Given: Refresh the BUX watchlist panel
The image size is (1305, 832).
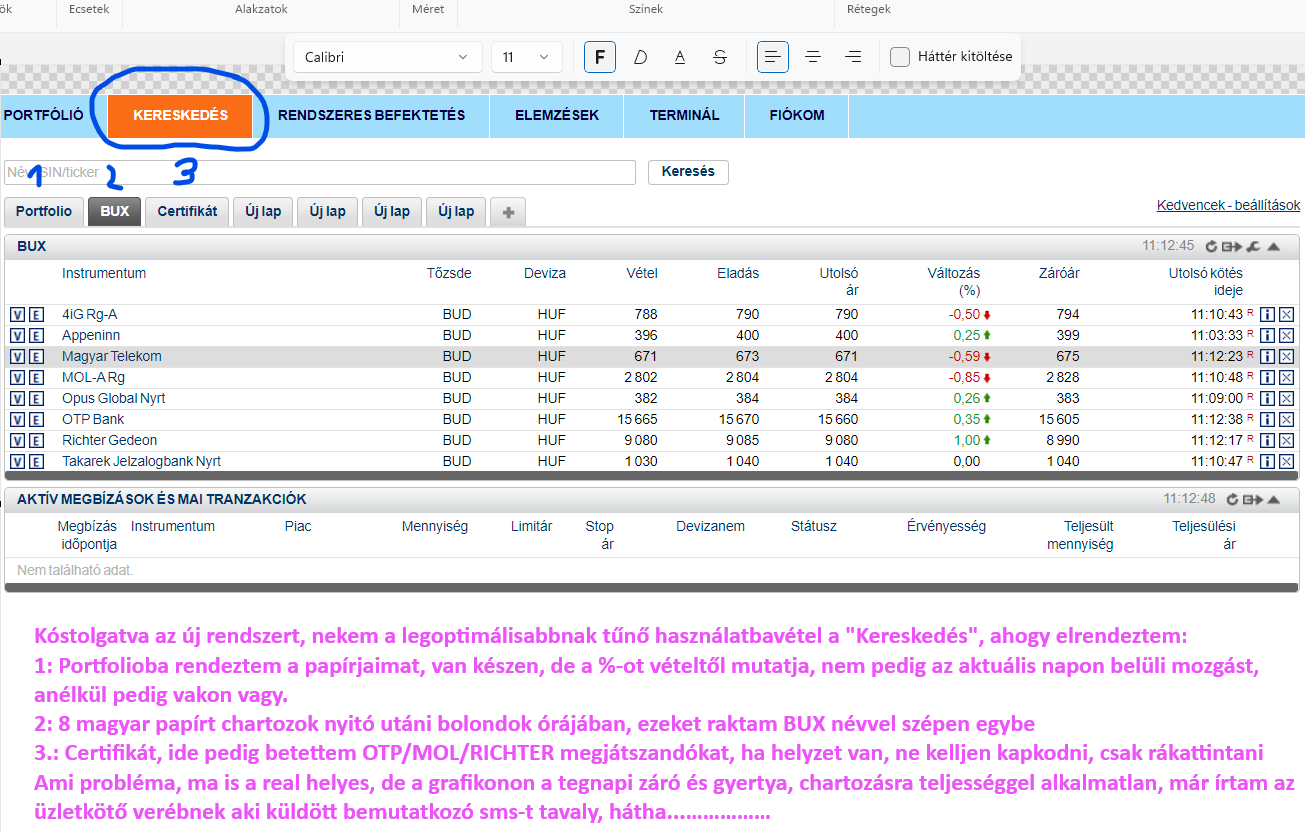Looking at the screenshot, I should (1211, 246).
